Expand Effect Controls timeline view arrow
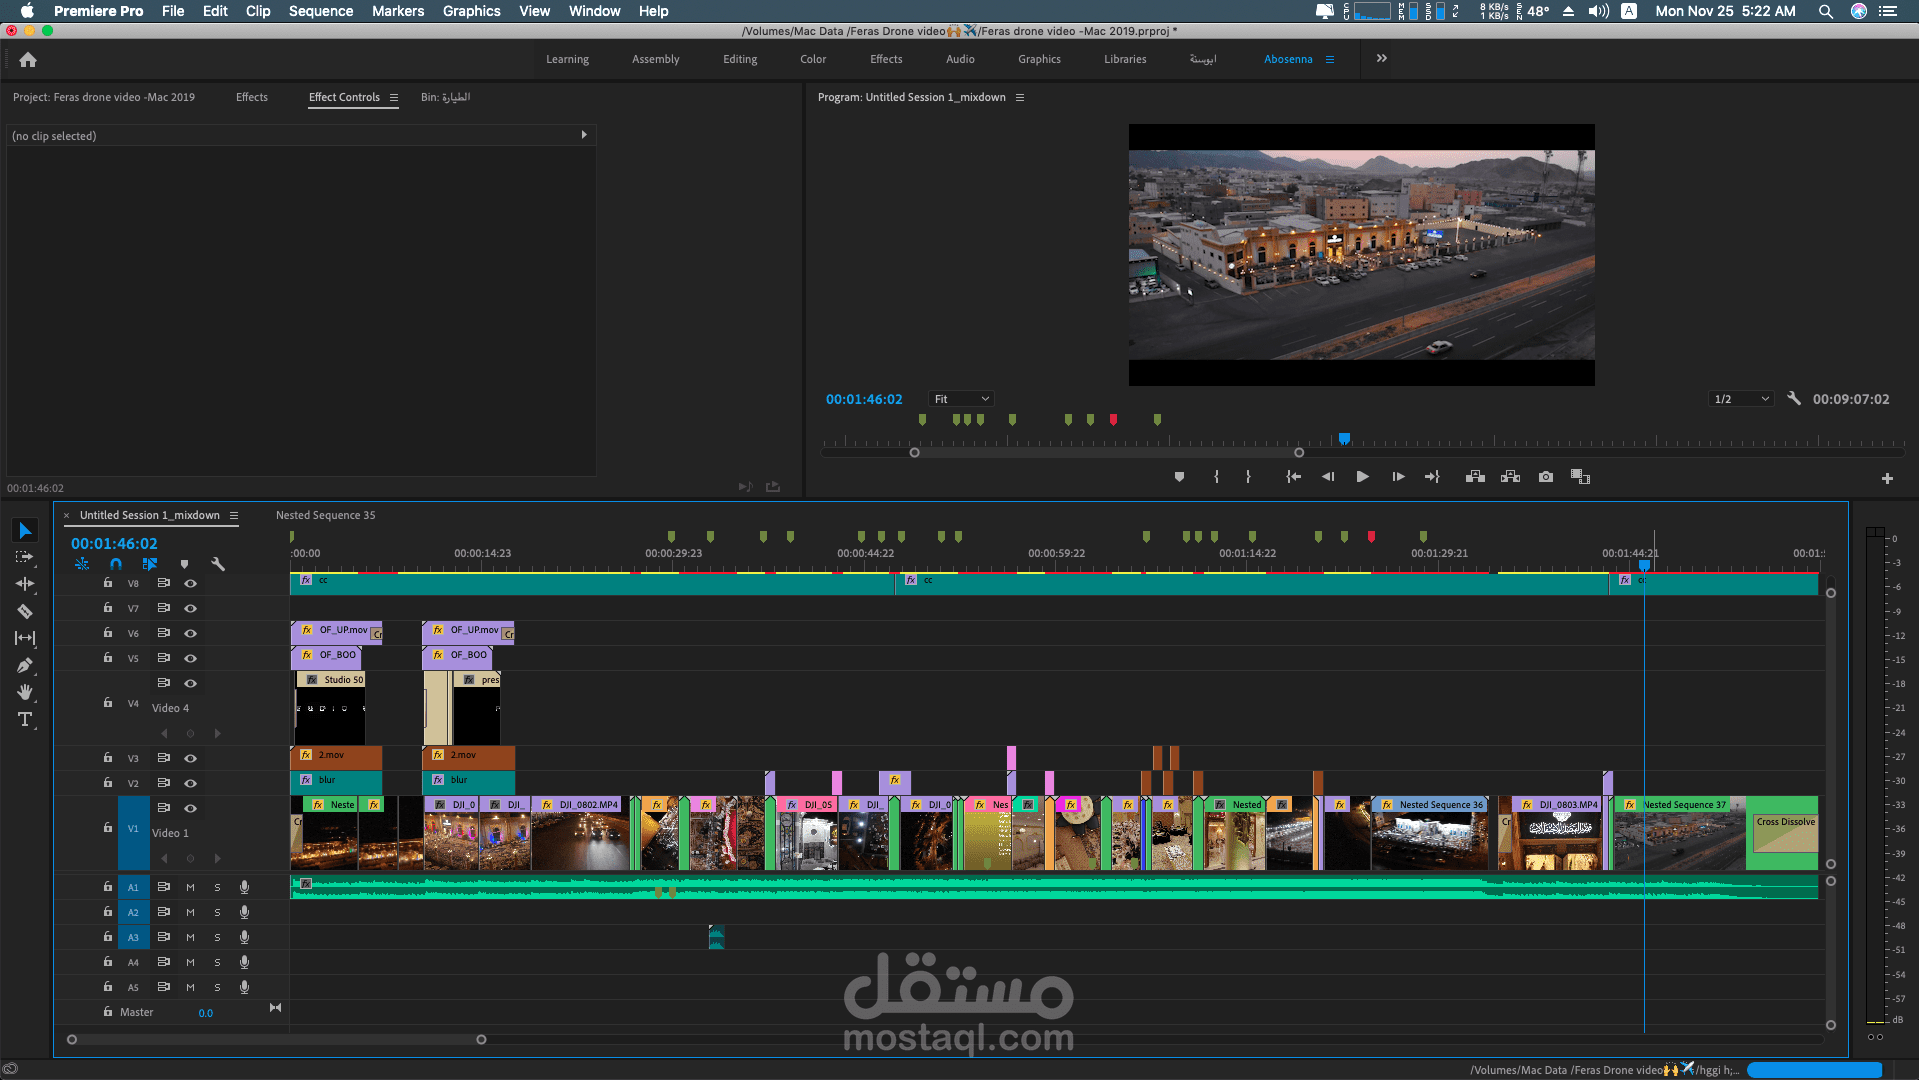This screenshot has width=1919, height=1080. click(584, 135)
